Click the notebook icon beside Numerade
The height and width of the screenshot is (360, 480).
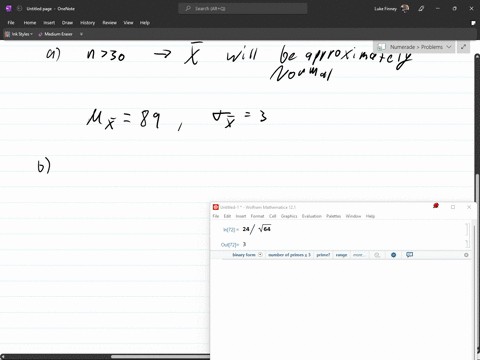[x=381, y=47]
